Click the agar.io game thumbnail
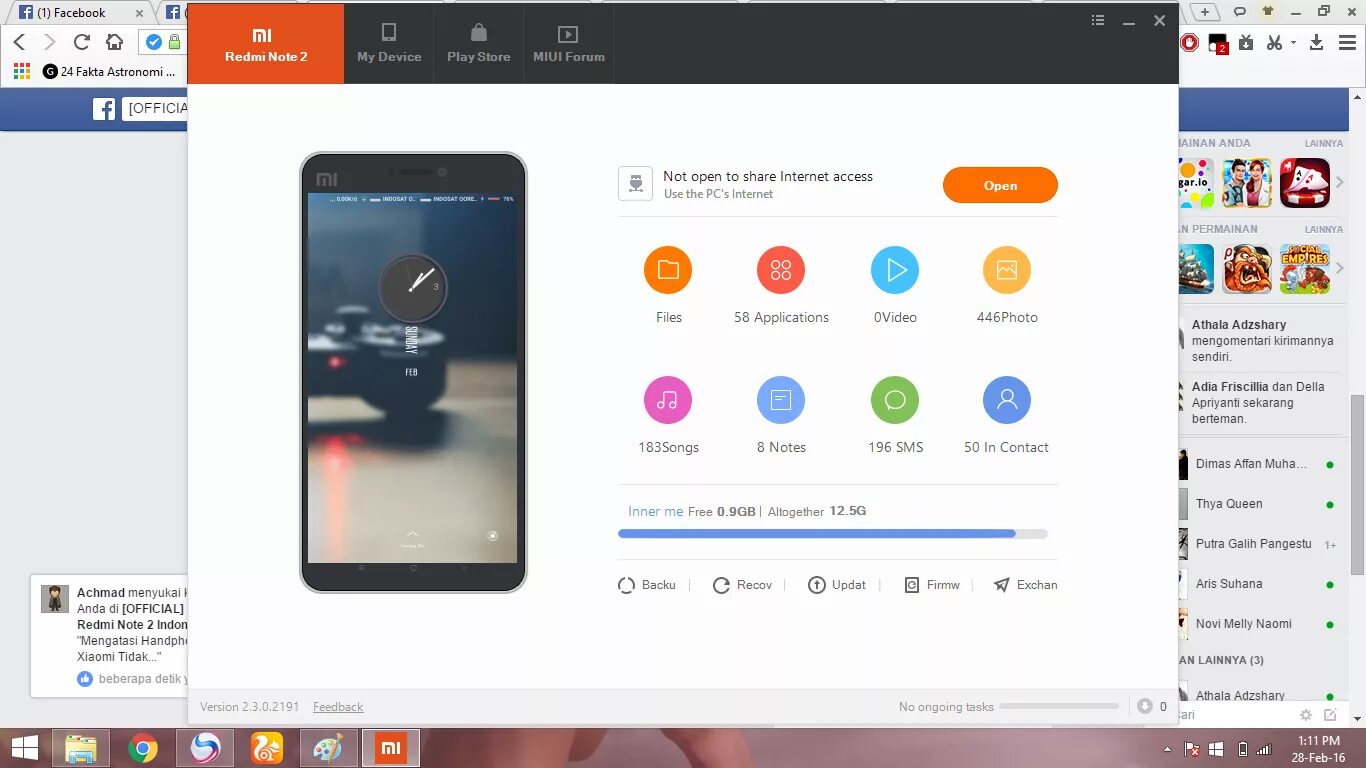This screenshot has height=768, width=1366. click(1196, 183)
